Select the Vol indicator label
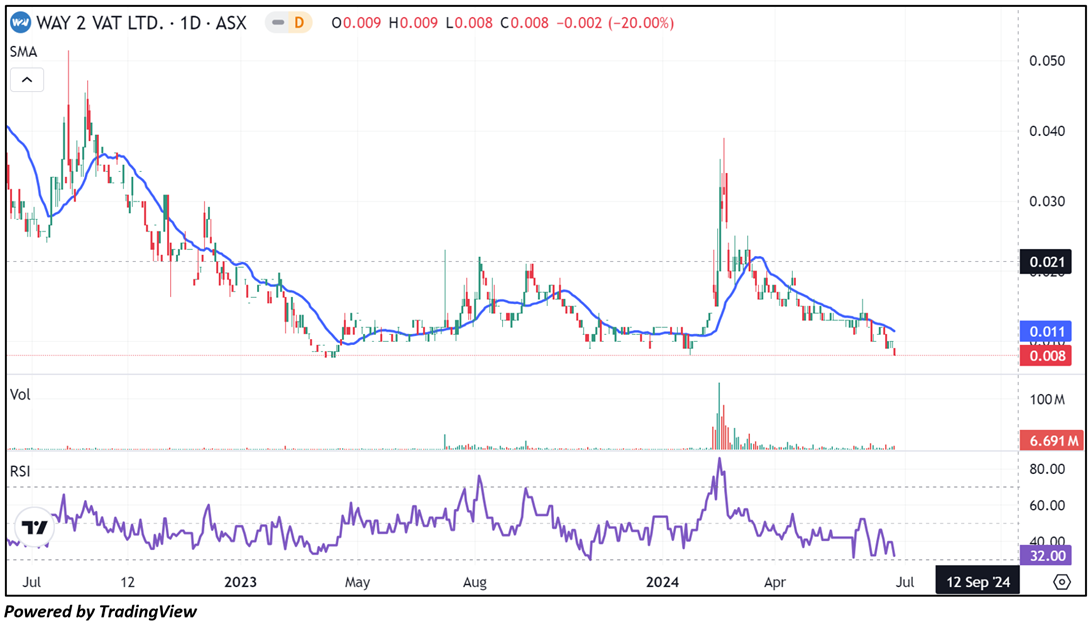Image resolution: width=1090 pixels, height=623 pixels. 20,394
